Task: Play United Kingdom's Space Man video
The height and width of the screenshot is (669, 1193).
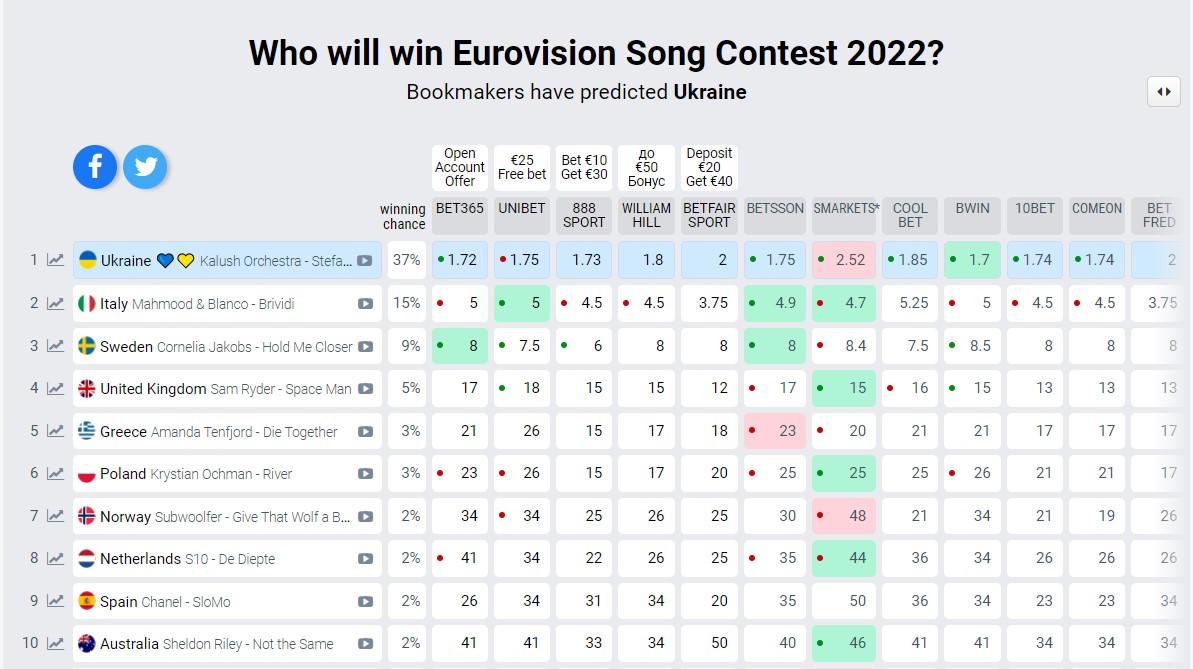Action: click(x=365, y=389)
